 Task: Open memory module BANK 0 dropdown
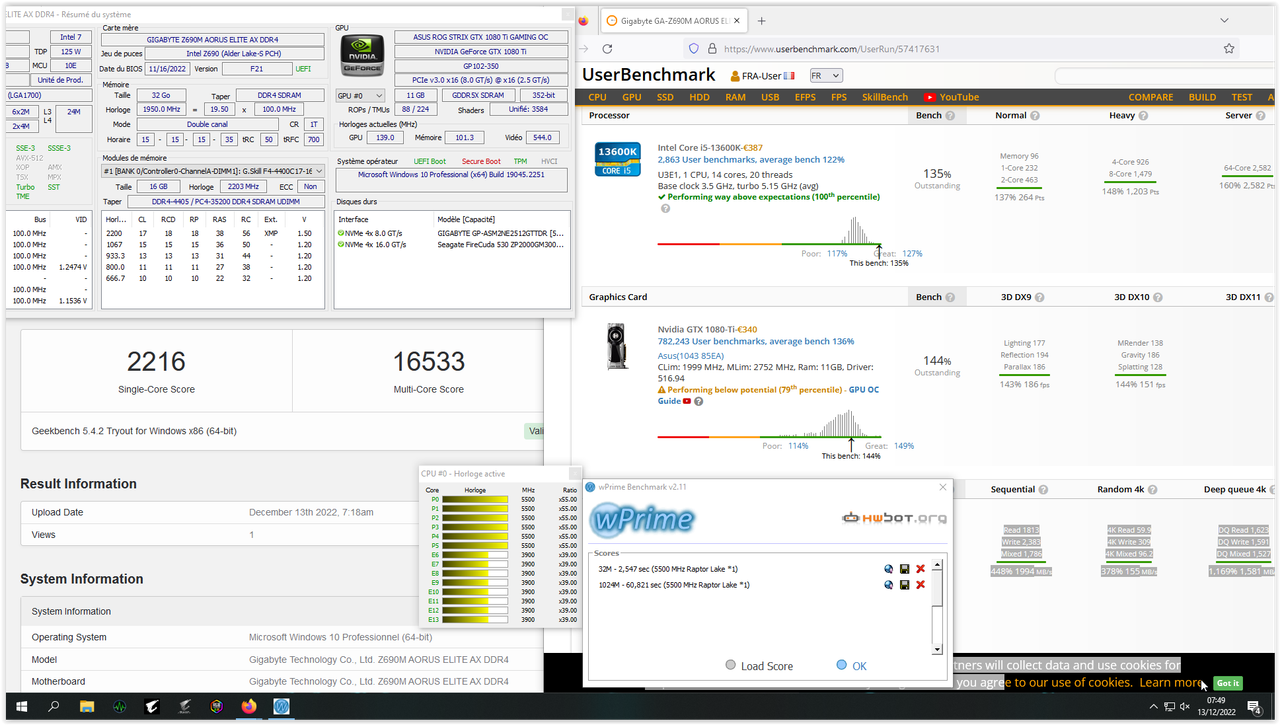pos(214,171)
